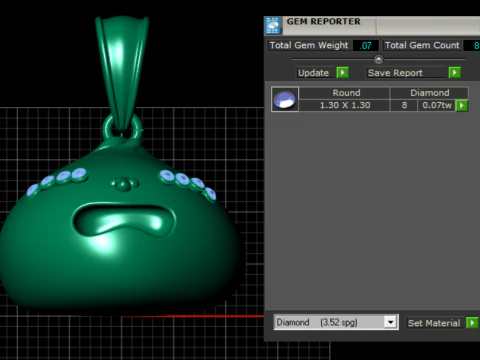Click the Round shape cell

point(344,93)
